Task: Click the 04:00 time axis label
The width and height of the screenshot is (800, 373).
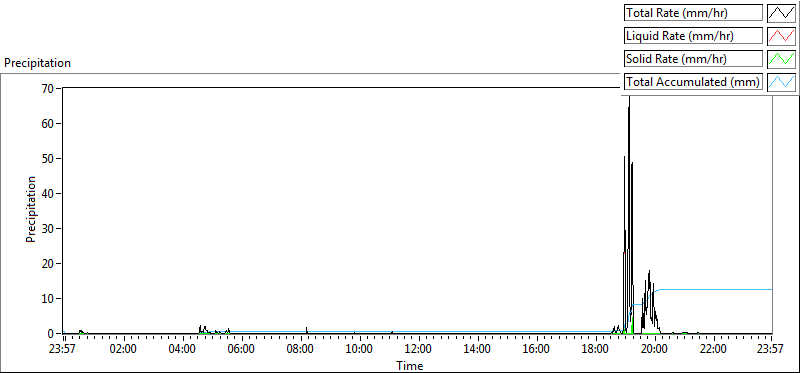Action: click(x=183, y=350)
